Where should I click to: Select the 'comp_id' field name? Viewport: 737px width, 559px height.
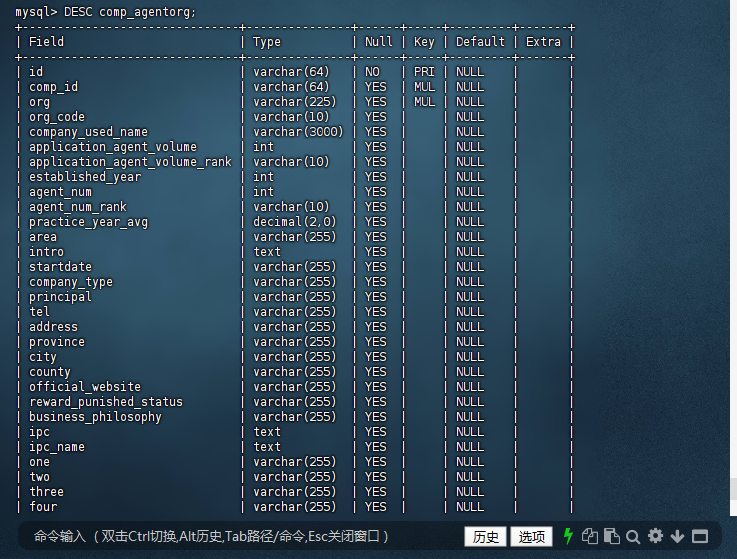54,87
